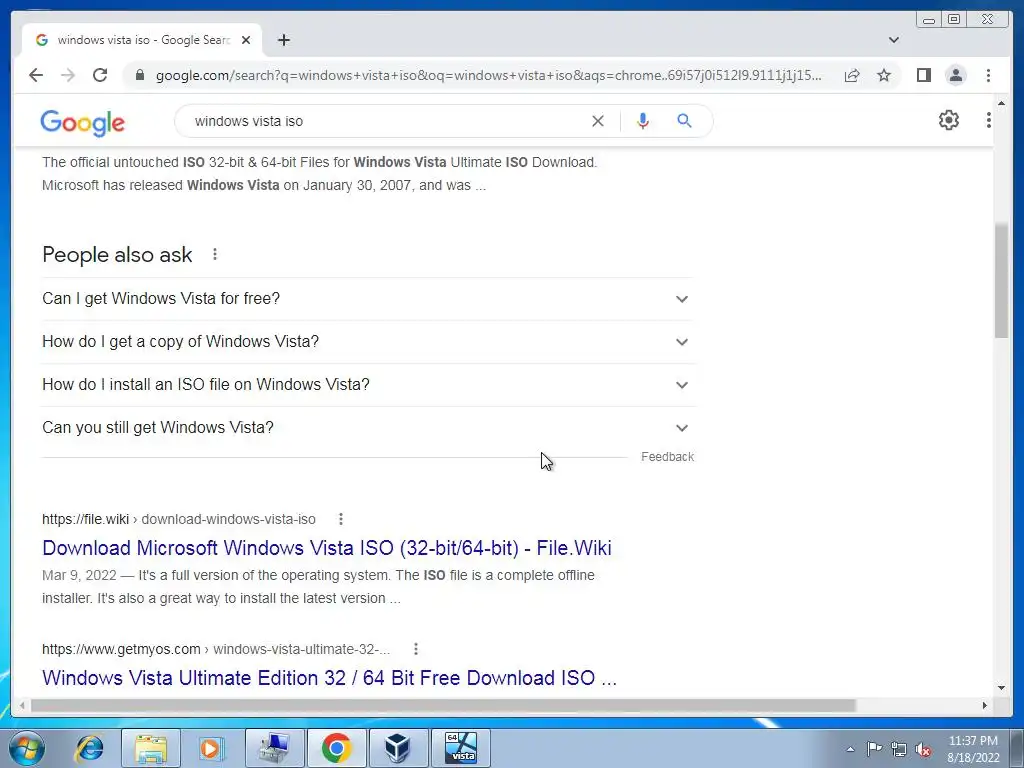Reload the current page
This screenshot has height=768, width=1024.
[100, 75]
